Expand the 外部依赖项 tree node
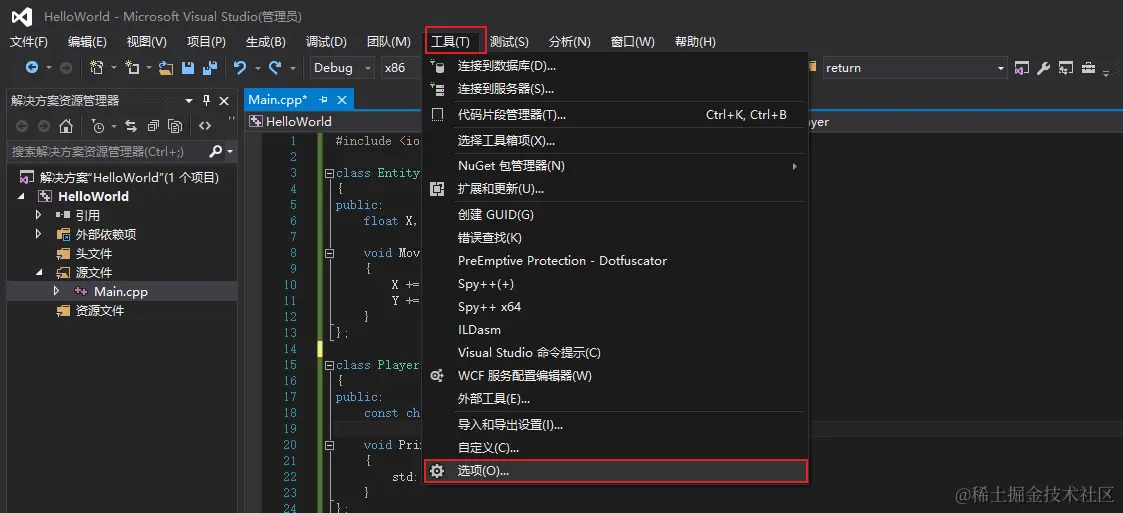Viewport: 1123px width, 513px height. click(x=39, y=234)
